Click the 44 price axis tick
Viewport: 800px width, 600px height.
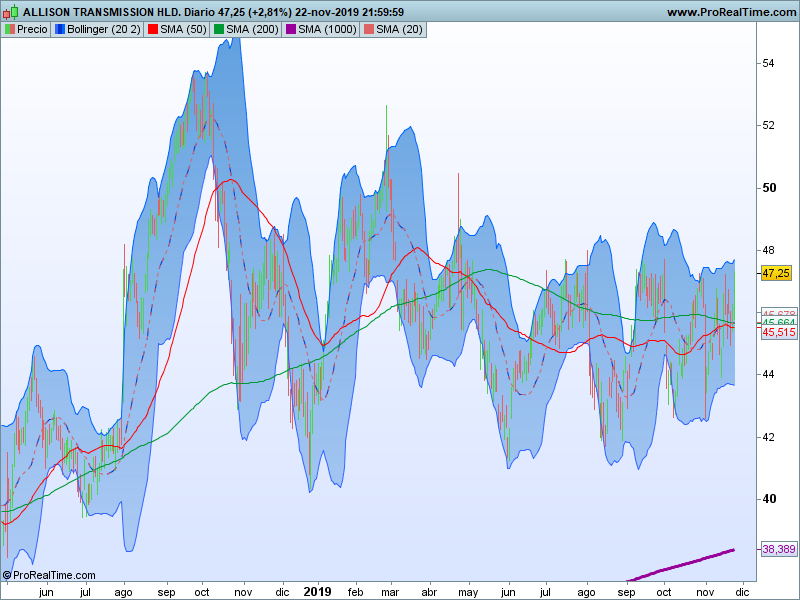[x=768, y=374]
